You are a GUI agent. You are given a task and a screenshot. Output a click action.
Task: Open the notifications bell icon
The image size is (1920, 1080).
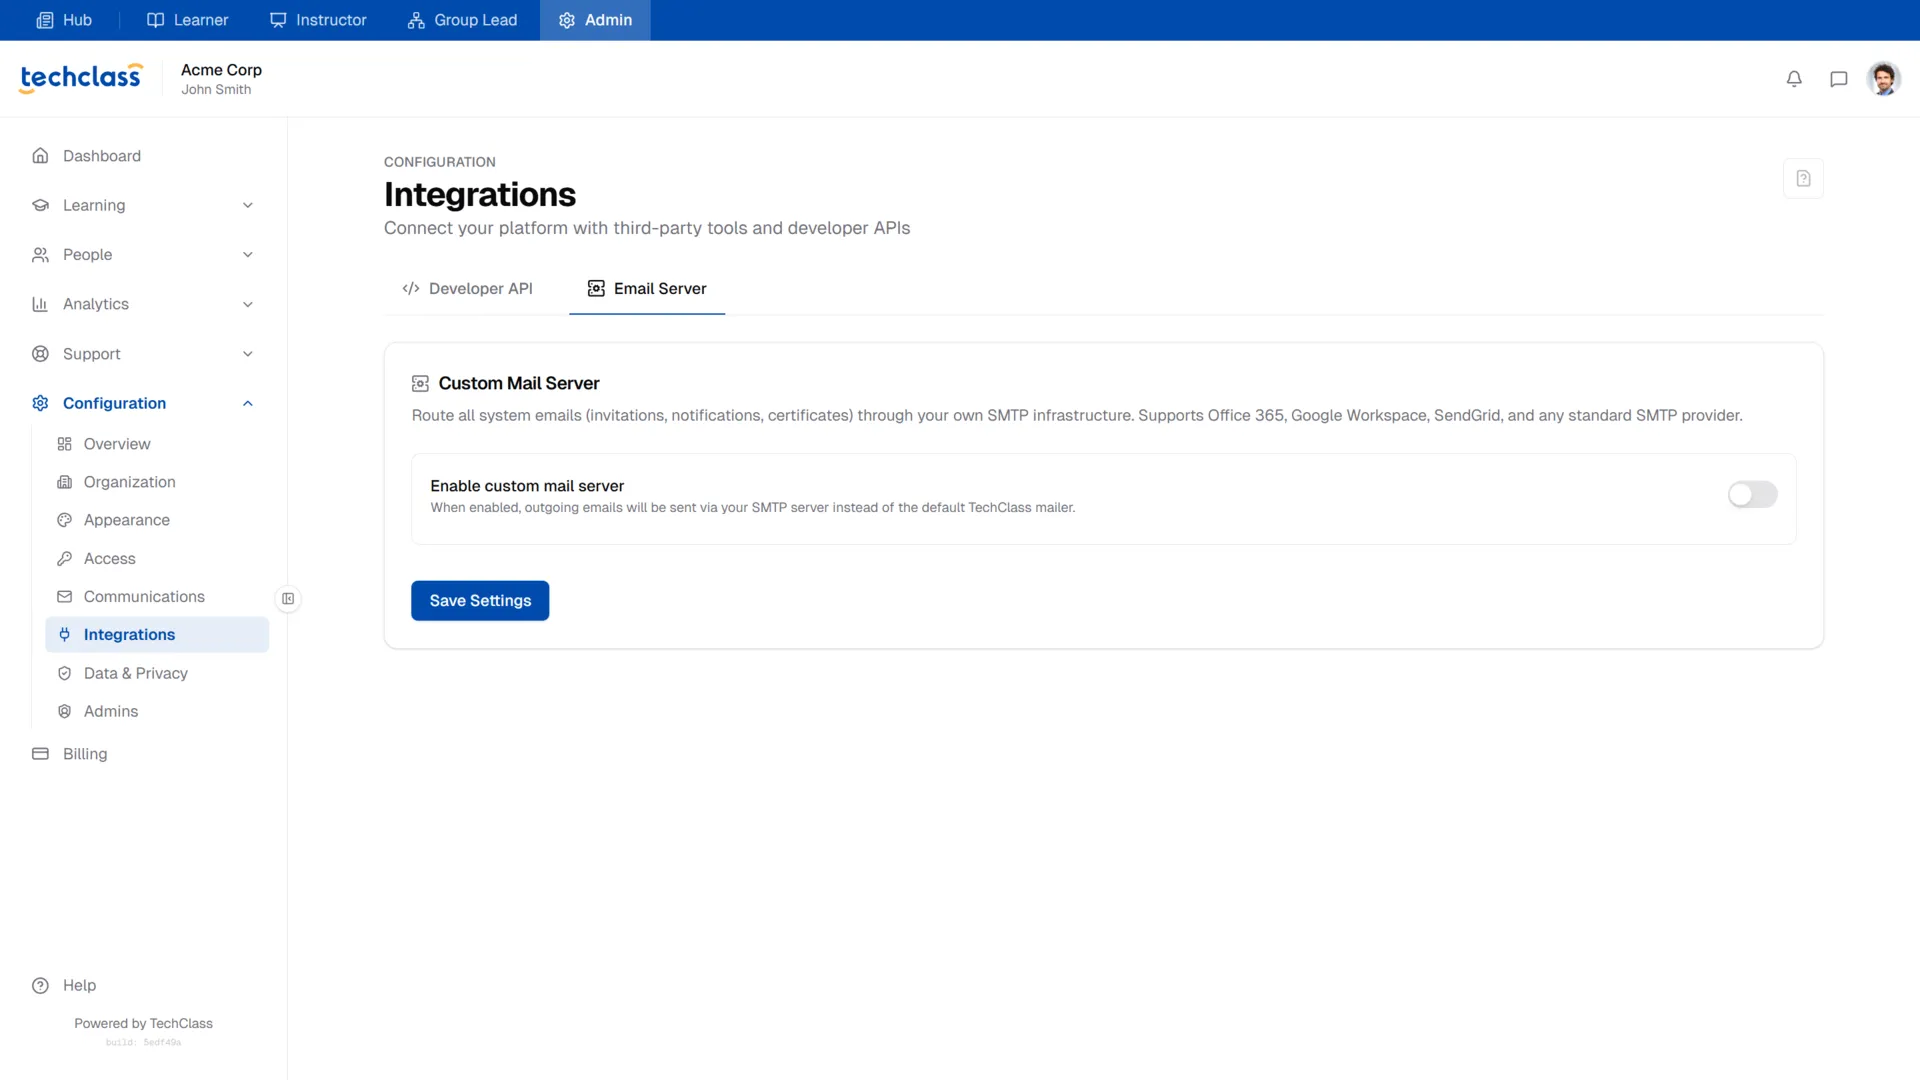click(x=1794, y=79)
